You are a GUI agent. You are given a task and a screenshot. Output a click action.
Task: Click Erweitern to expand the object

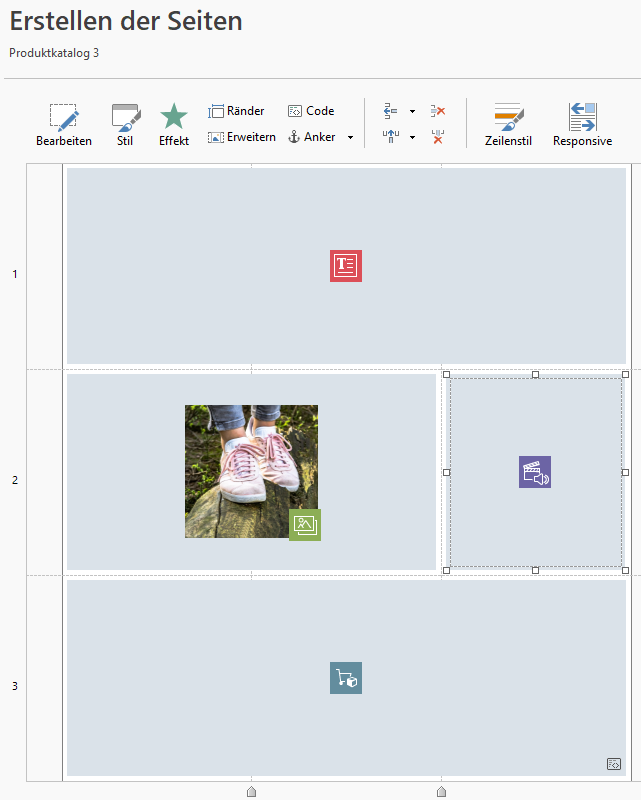click(241, 137)
